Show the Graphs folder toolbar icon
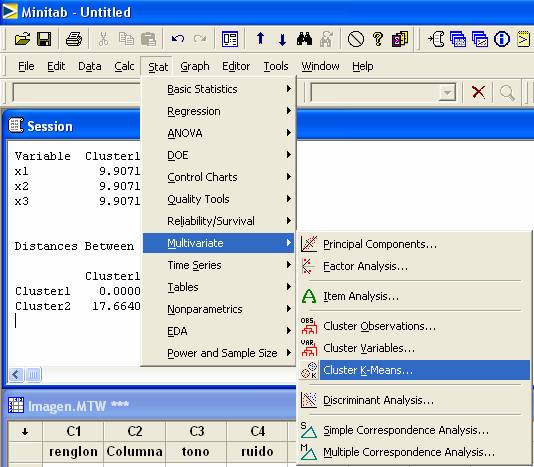This screenshot has width=534, height=467. click(480, 39)
